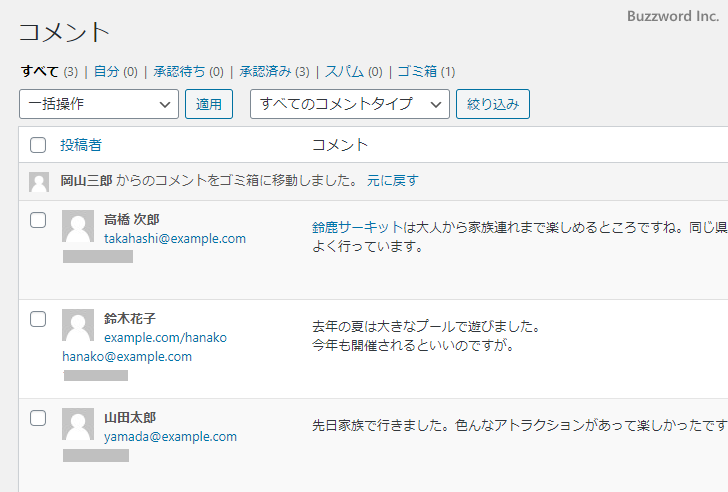Expand the すべてのコメントタイプ dropdown
This screenshot has height=492, width=728.
point(349,104)
